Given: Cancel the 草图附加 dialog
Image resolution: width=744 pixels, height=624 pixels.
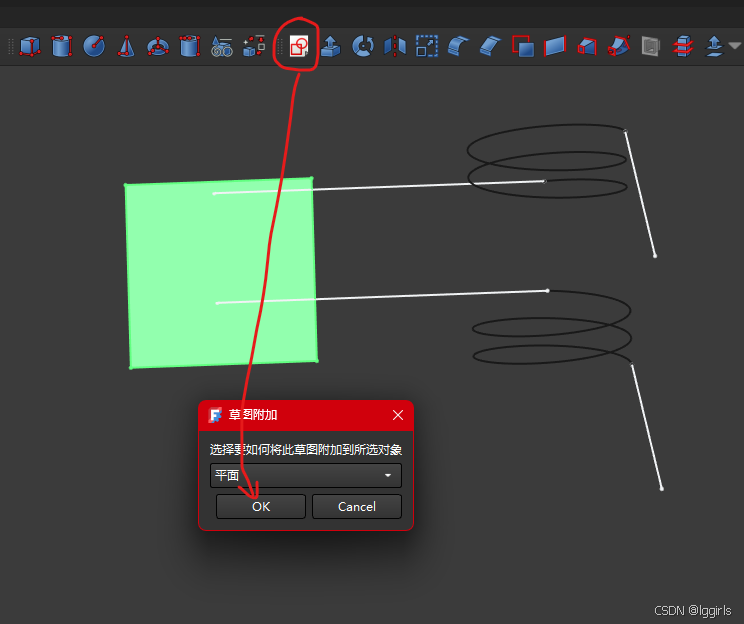Looking at the screenshot, I should [357, 507].
